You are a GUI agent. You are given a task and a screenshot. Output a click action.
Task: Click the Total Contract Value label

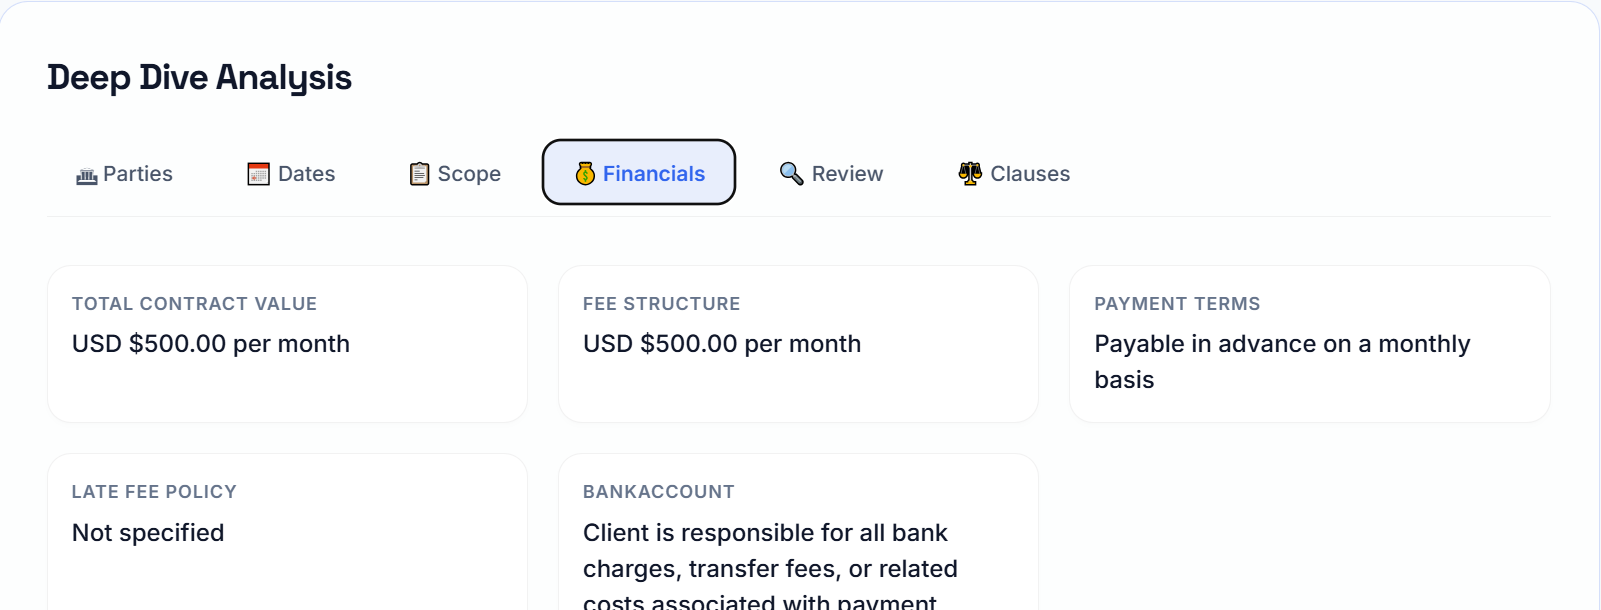[194, 303]
